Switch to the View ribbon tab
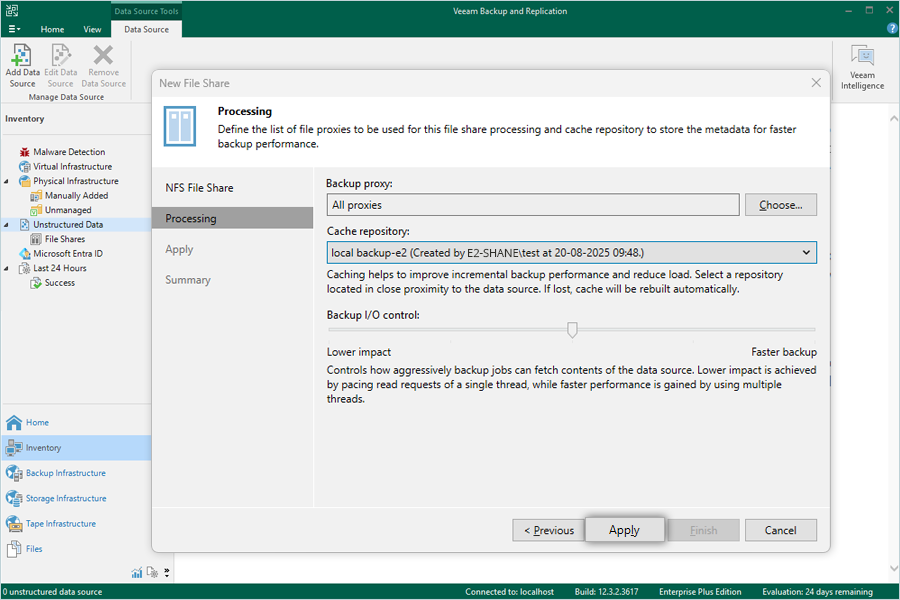Viewport: 900px width, 600px height. (x=92, y=29)
